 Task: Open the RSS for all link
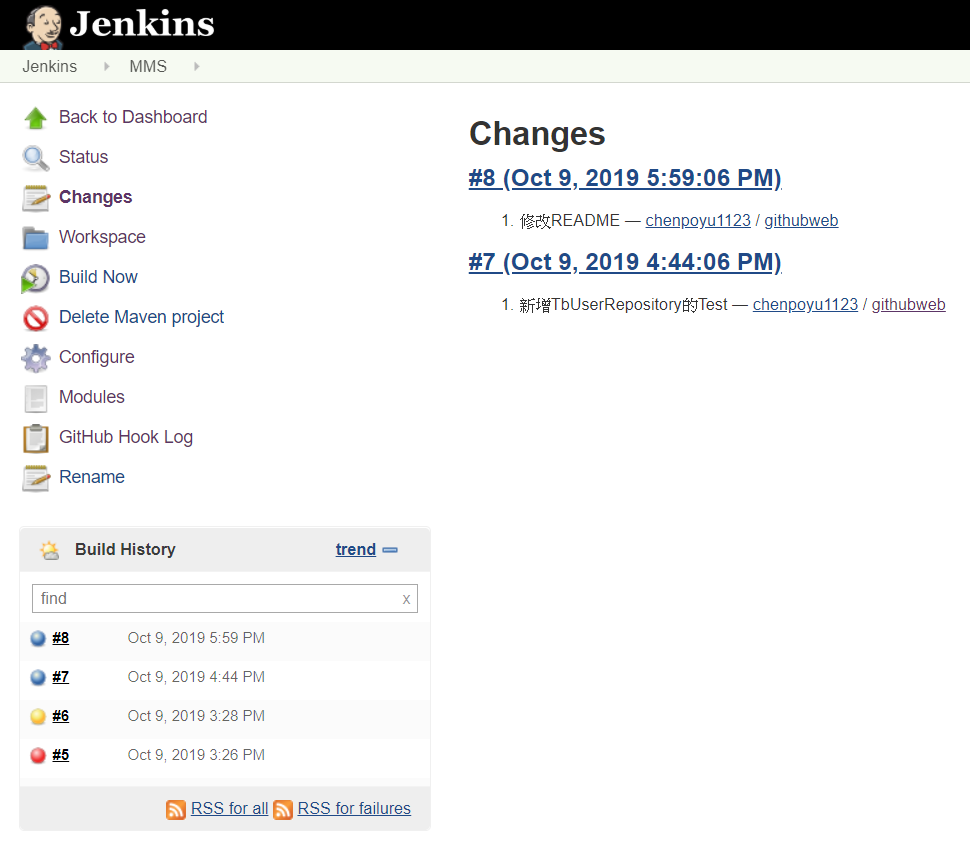230,808
